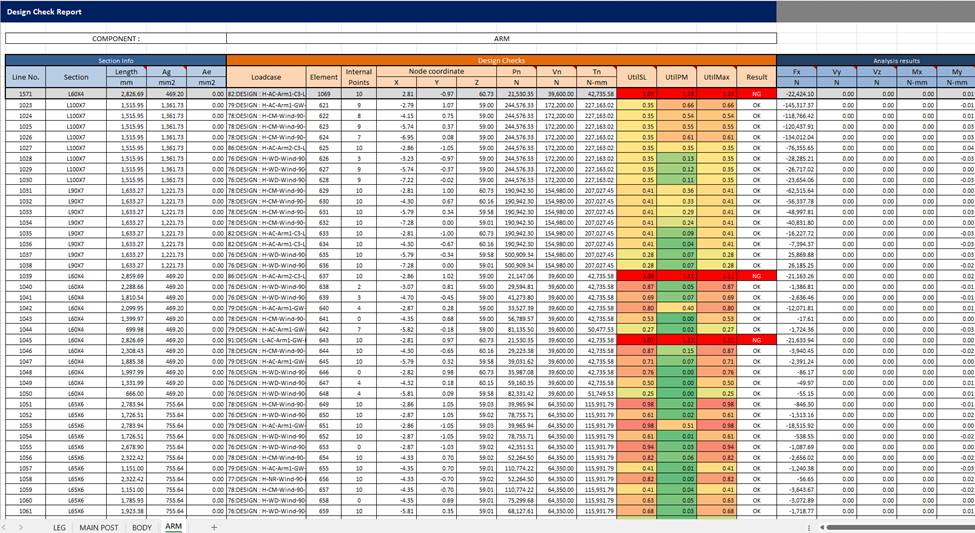
Task: Click the next sheet navigation arrow
Action: tap(23, 526)
